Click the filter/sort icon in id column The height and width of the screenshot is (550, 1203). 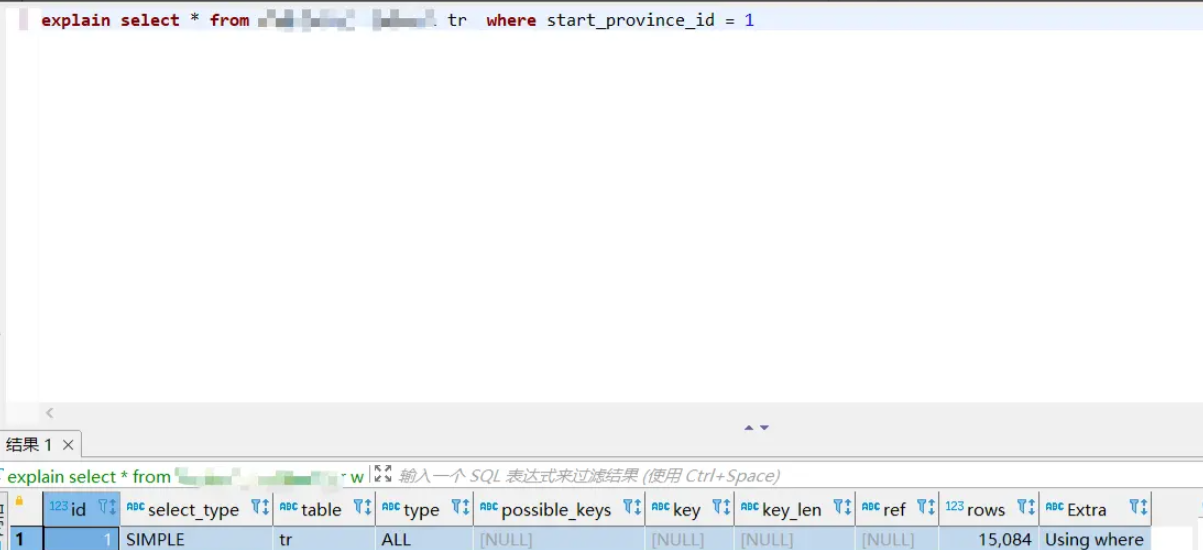(107, 508)
